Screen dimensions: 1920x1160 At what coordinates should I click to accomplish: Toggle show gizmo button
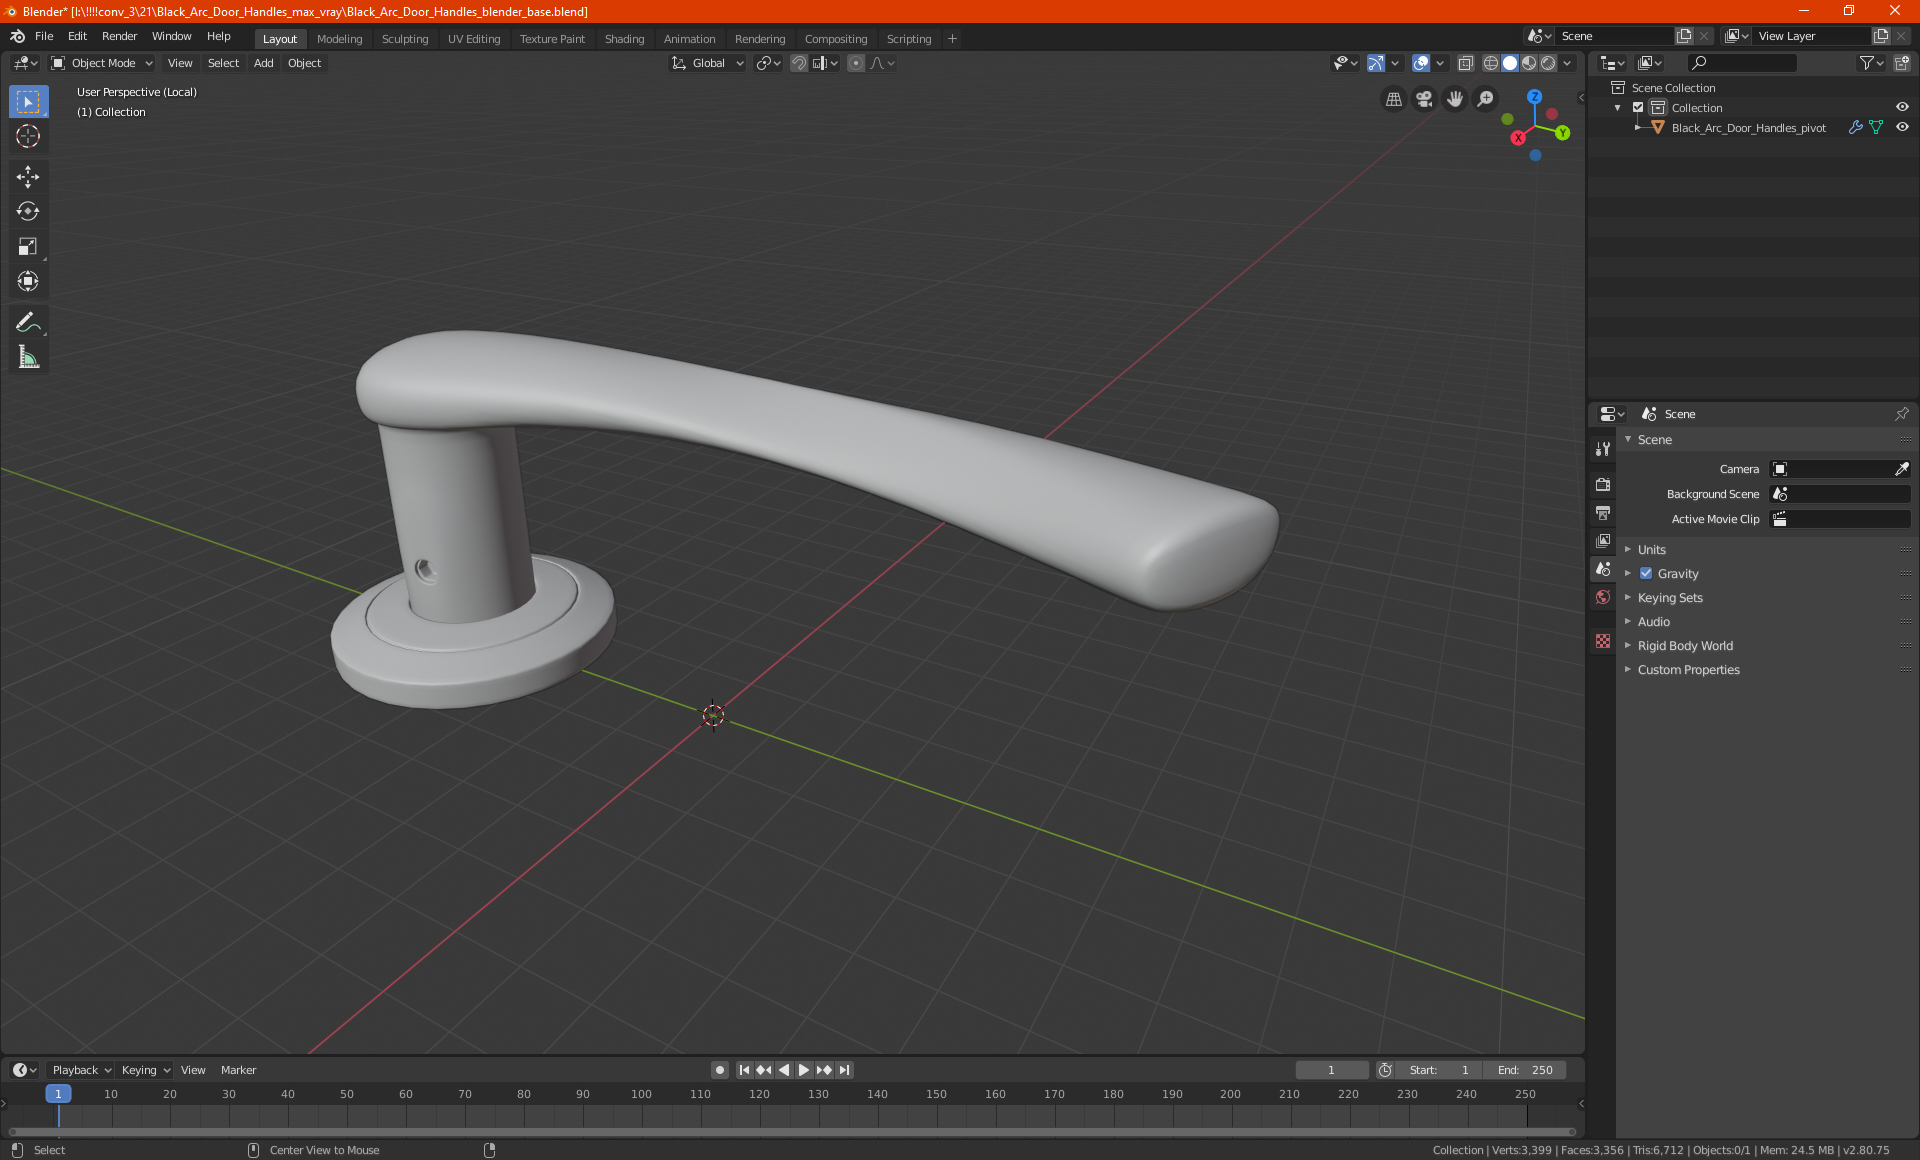click(1376, 63)
